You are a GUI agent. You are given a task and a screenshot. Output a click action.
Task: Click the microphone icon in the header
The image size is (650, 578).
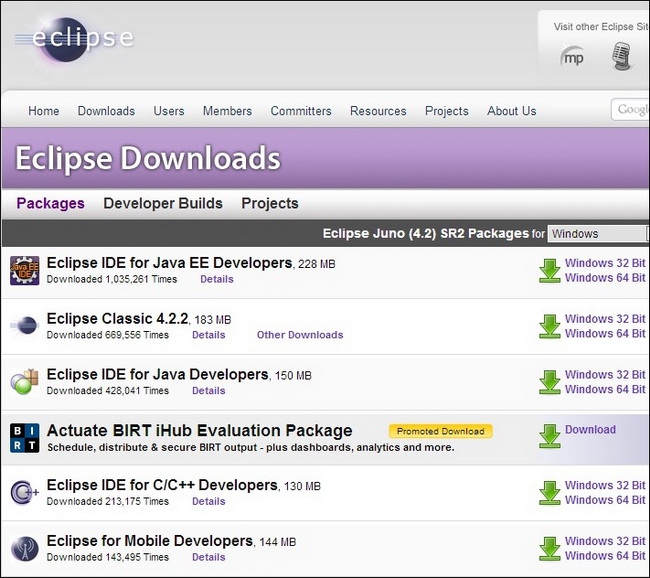[621, 56]
